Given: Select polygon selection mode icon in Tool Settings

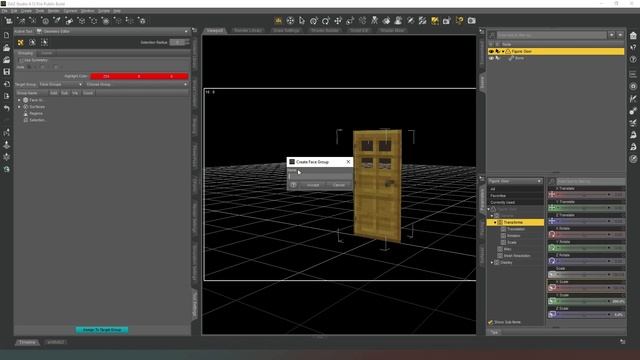Looking at the screenshot, I should (x=20, y=42).
